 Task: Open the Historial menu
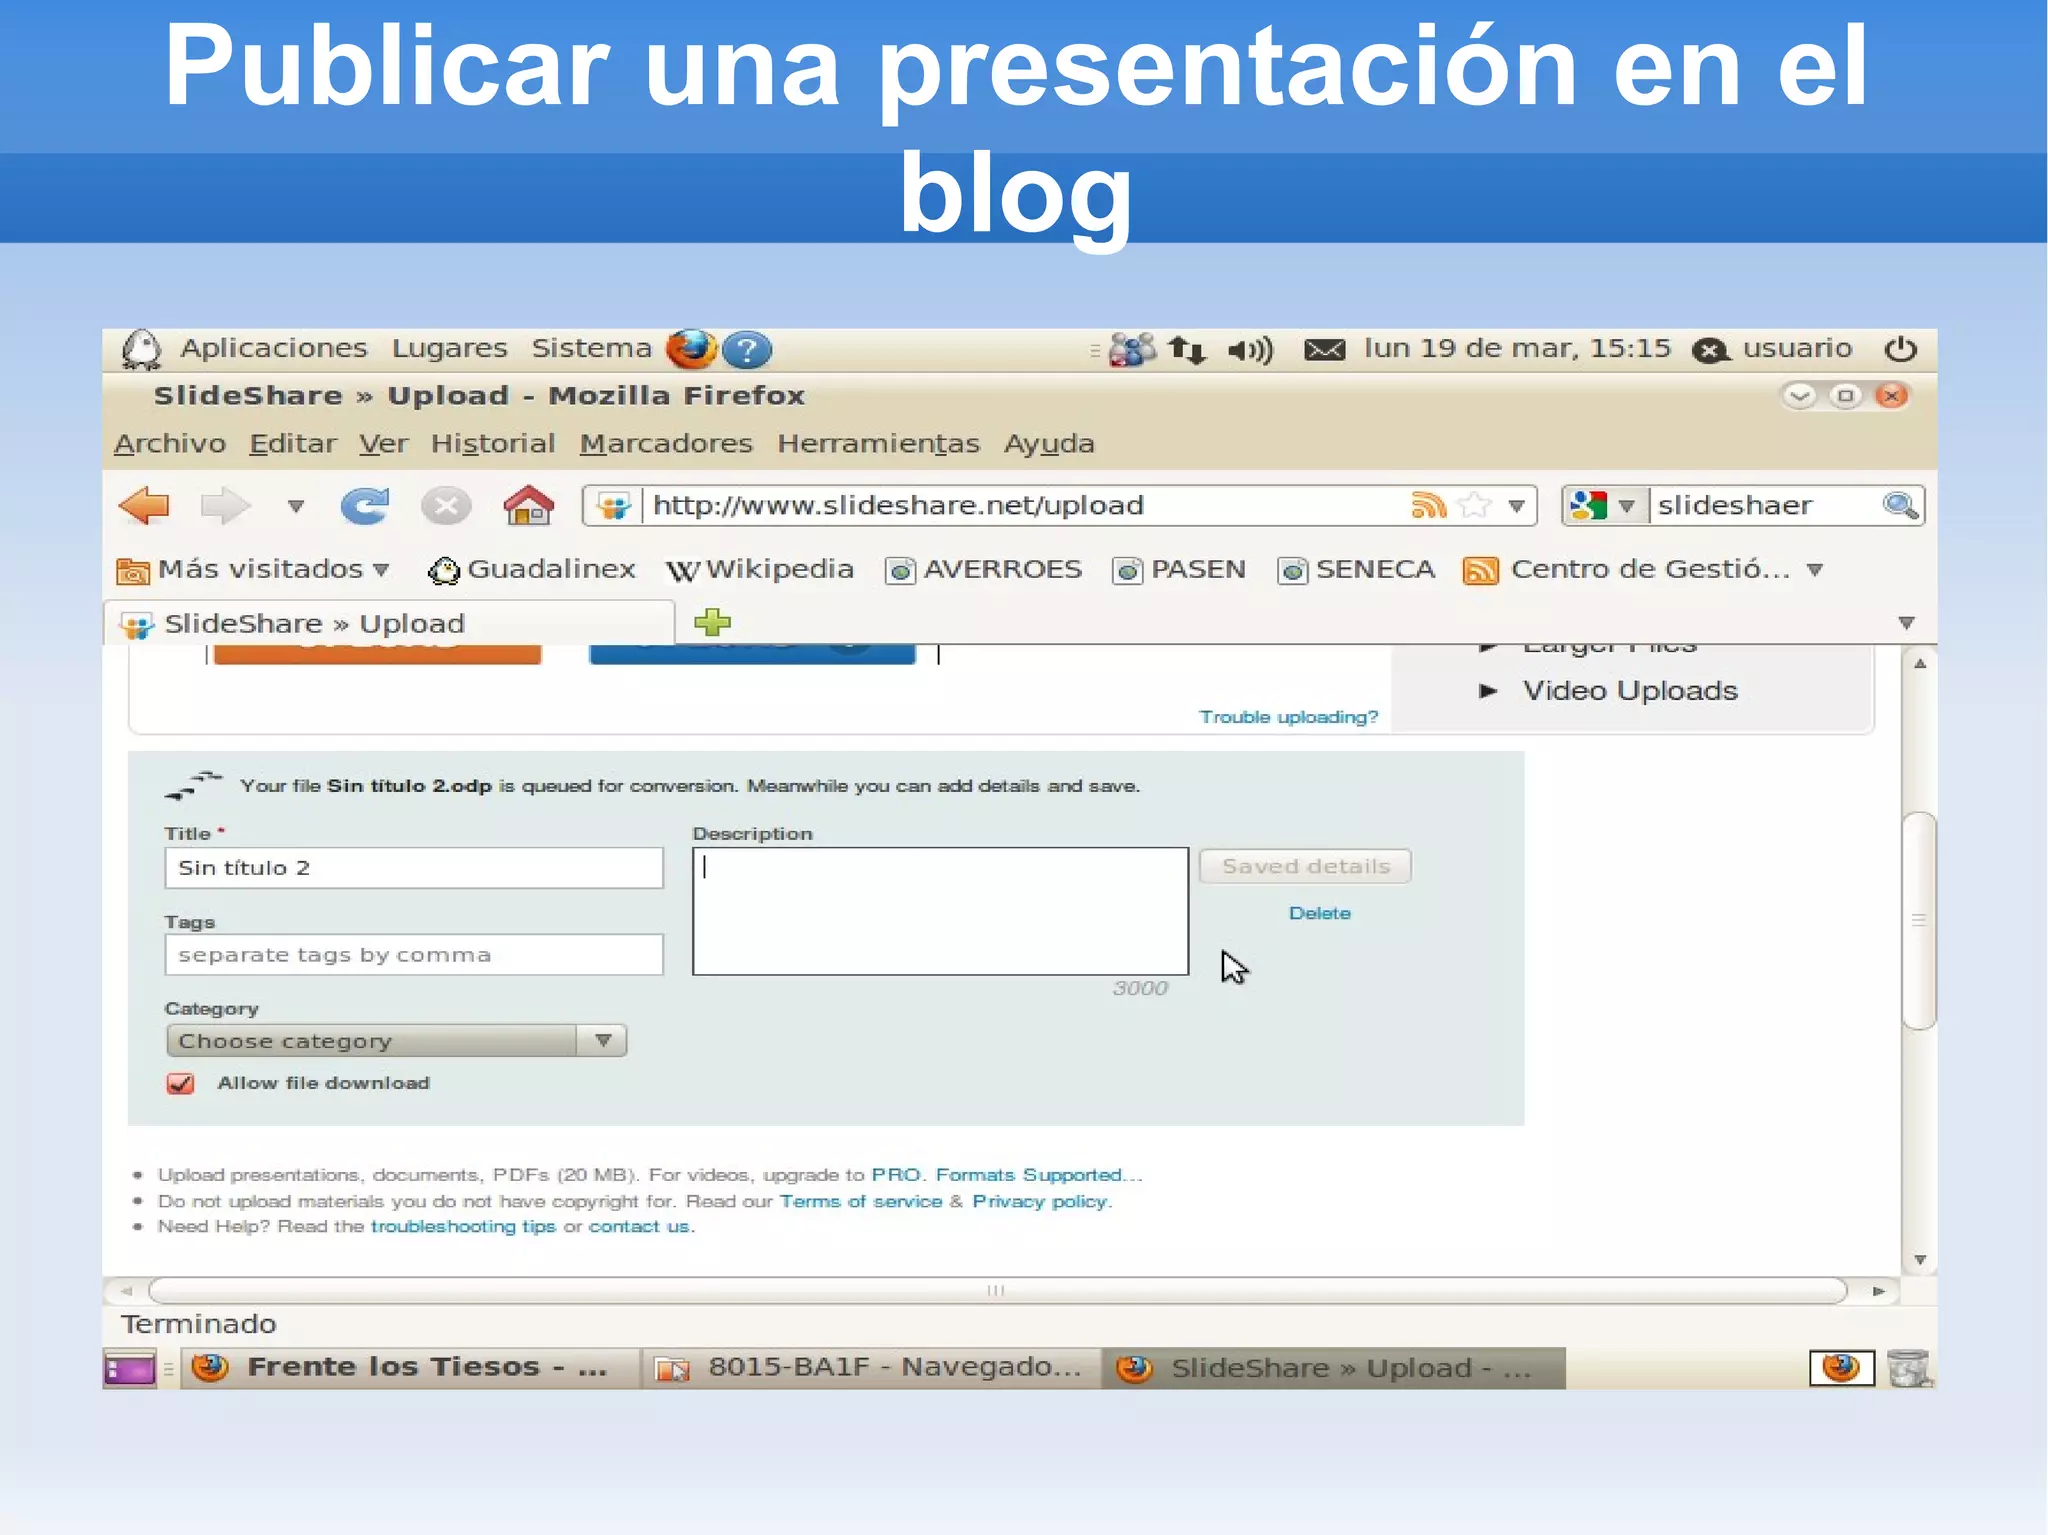493,443
